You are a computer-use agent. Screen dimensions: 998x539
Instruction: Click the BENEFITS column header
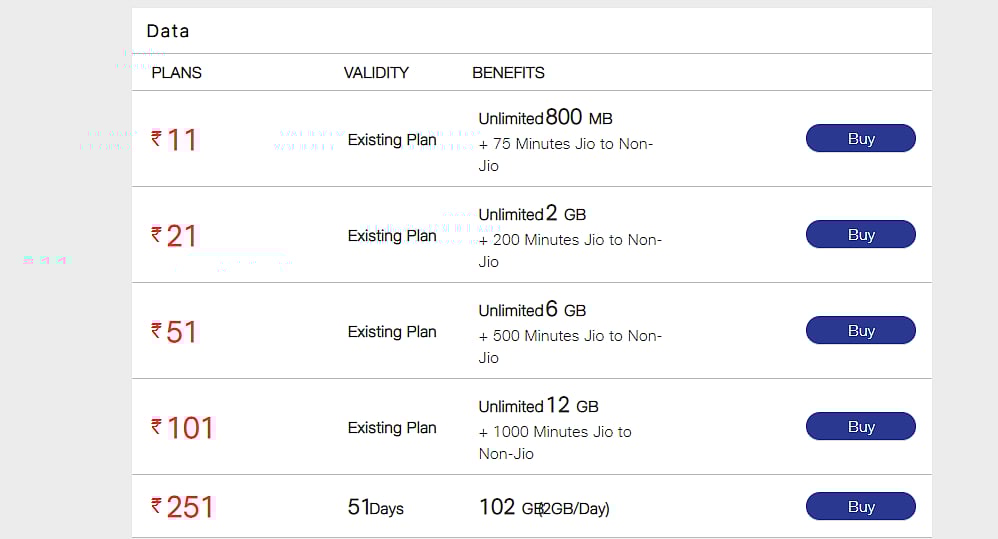click(x=508, y=73)
